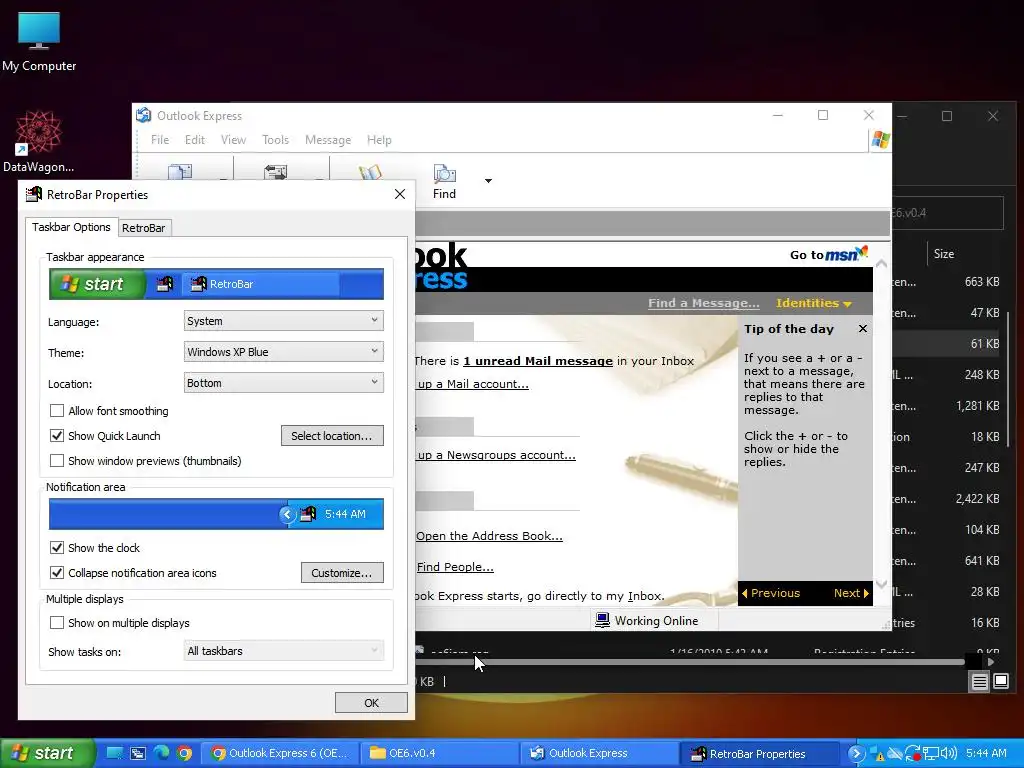The image size is (1024, 768).
Task: Click the switch windows quick launch icon
Action: pos(138,753)
